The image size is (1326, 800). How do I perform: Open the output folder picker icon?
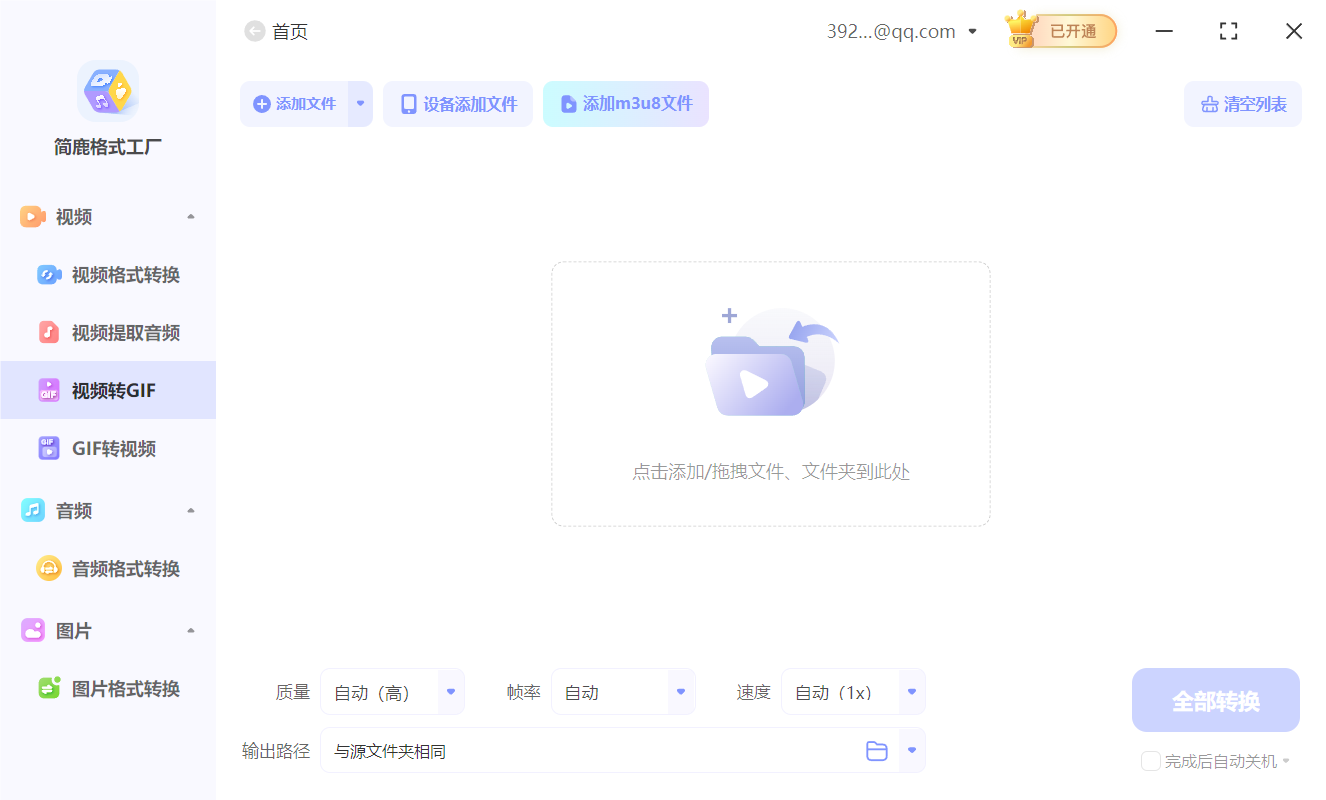(877, 750)
